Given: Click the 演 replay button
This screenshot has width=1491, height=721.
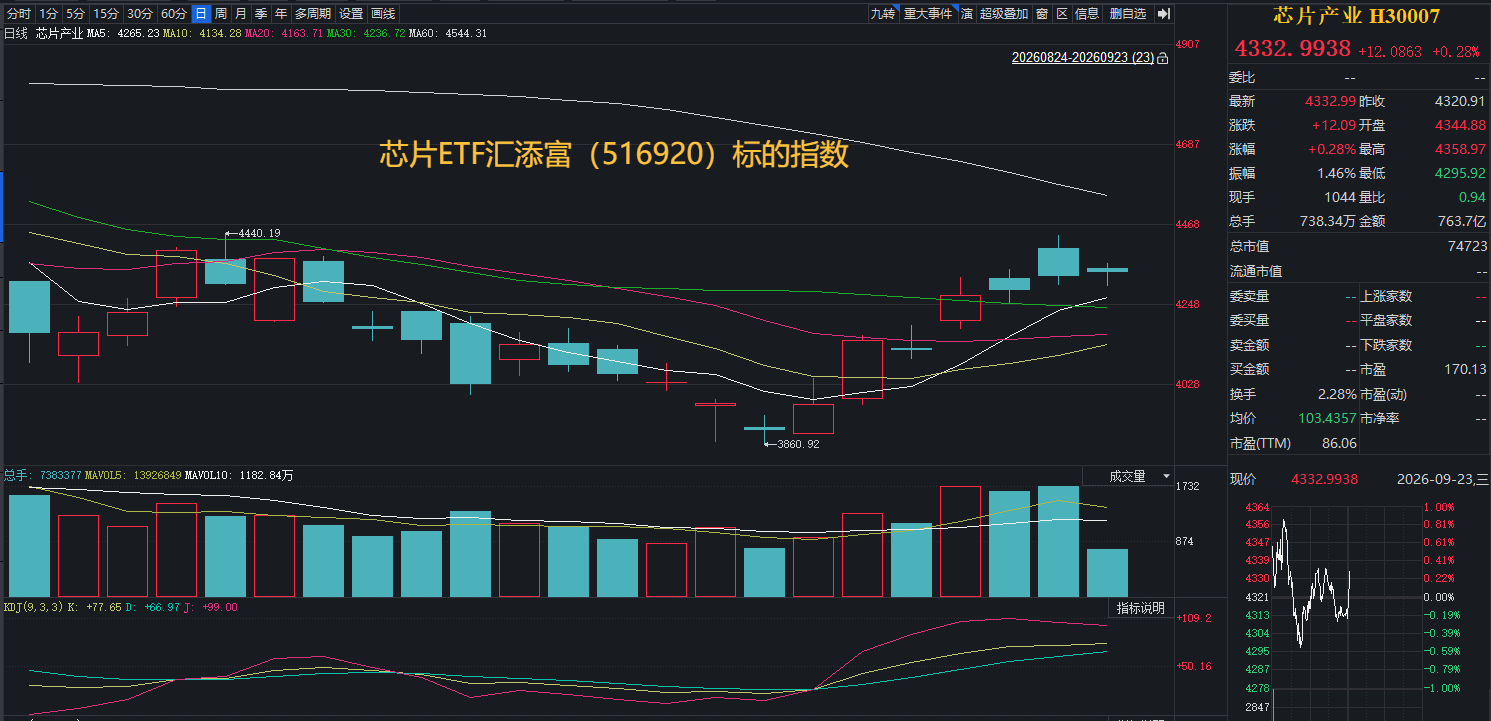Looking at the screenshot, I should pos(967,14).
